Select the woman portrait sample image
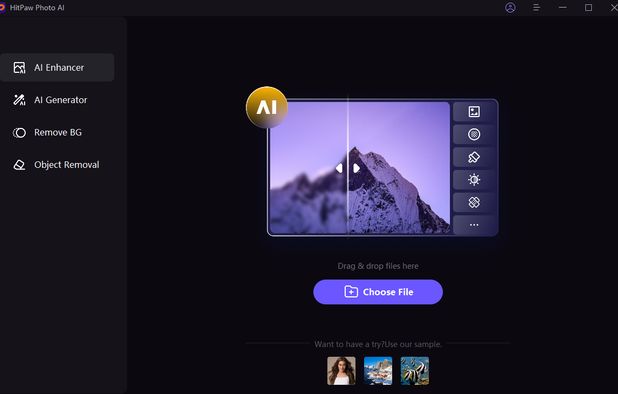Screen dimensions: 618x394 [x=341, y=371]
